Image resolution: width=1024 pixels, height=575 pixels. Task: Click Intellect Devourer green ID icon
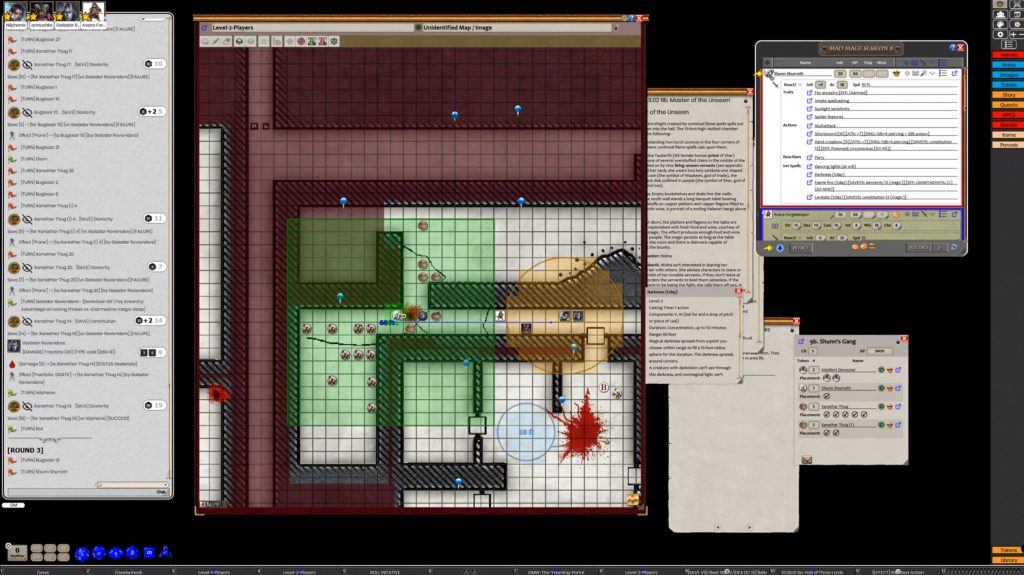point(881,370)
